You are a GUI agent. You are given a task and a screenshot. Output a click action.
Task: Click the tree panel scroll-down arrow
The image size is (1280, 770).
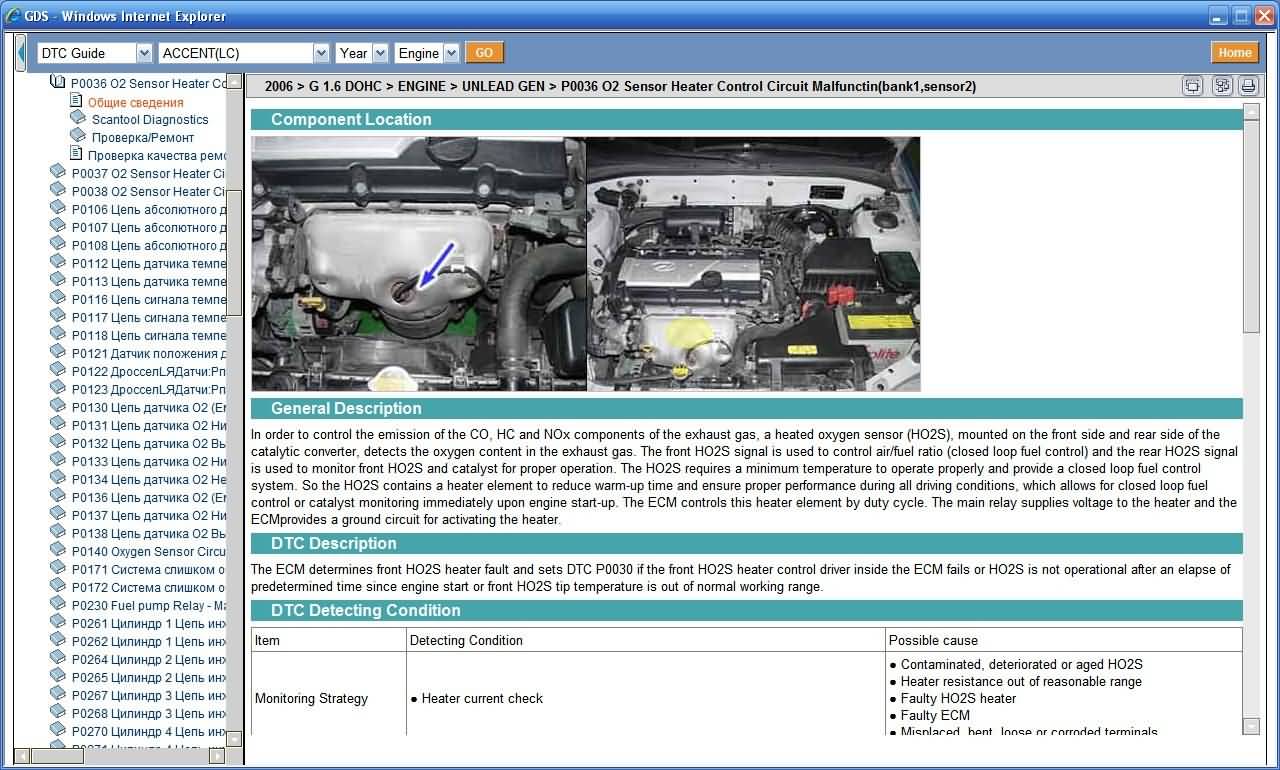(234, 739)
